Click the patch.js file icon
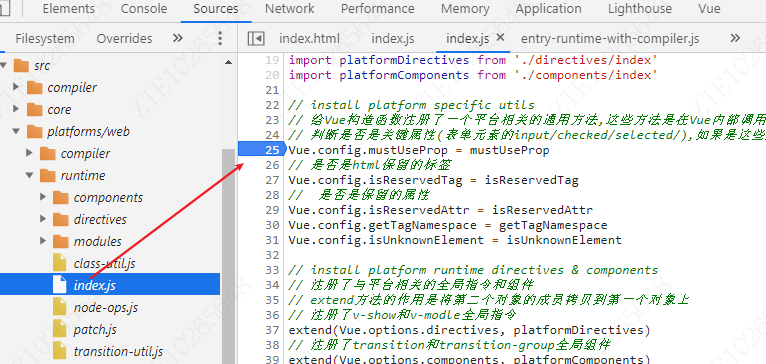766x364 pixels. click(x=60, y=329)
